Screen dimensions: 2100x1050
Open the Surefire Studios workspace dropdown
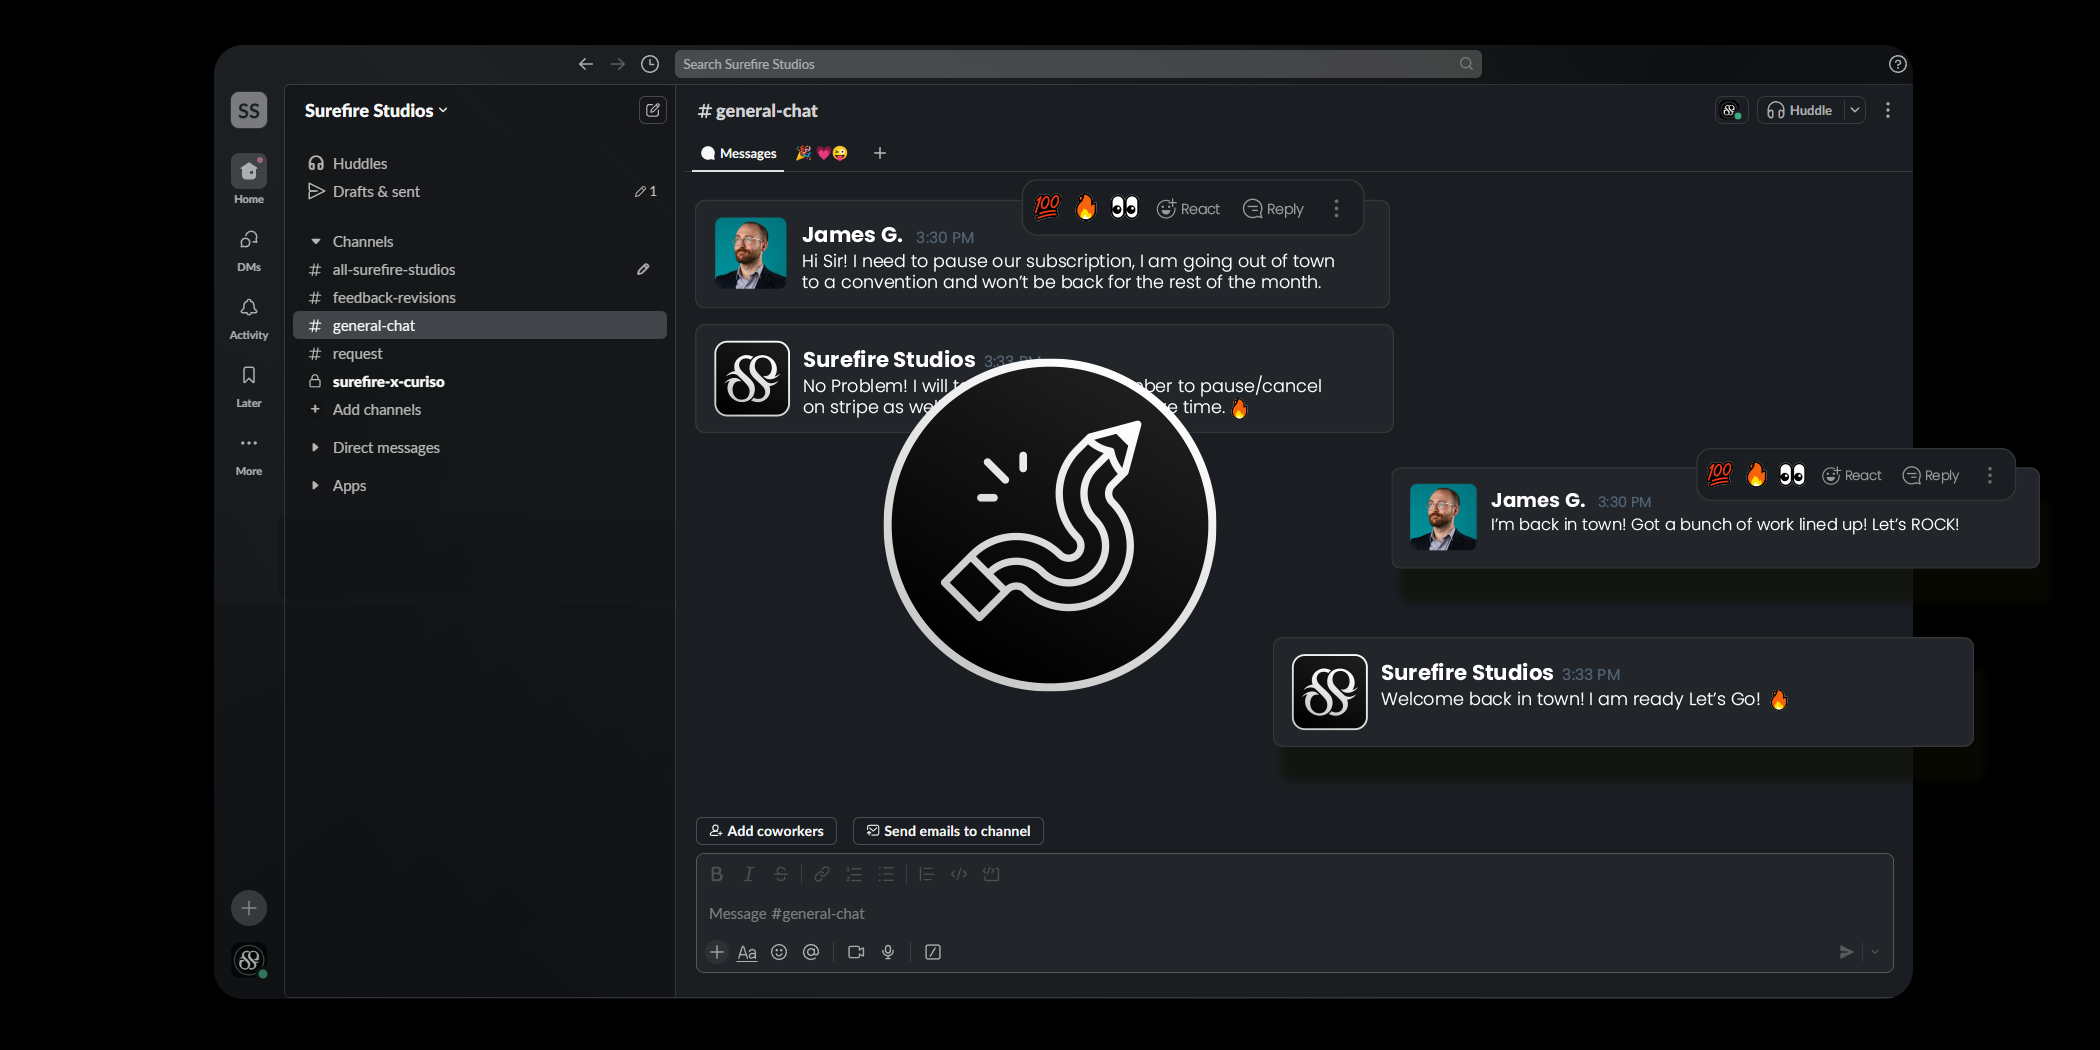[376, 110]
